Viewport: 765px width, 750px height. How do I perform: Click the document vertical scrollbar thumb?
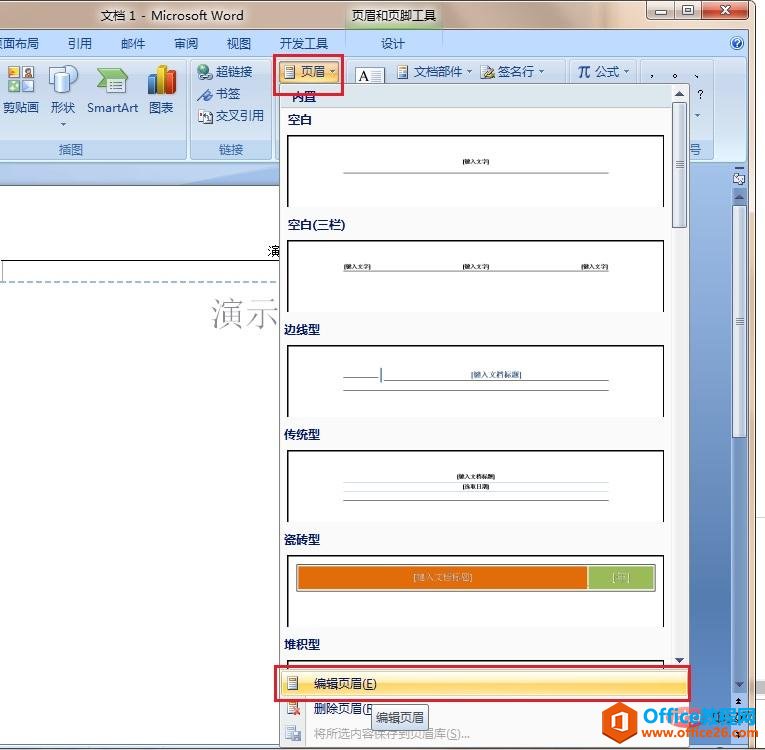pyautogui.click(x=740, y=321)
